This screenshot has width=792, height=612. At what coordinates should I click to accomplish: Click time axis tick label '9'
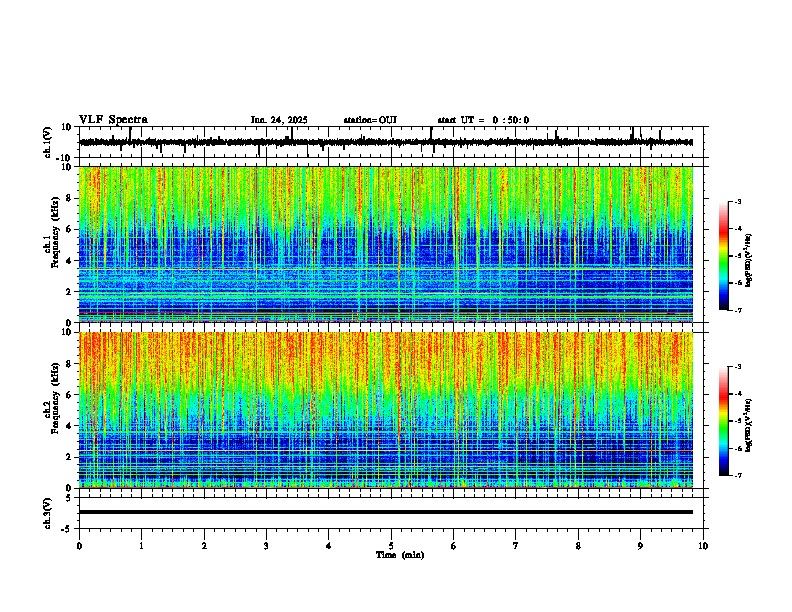coord(640,546)
